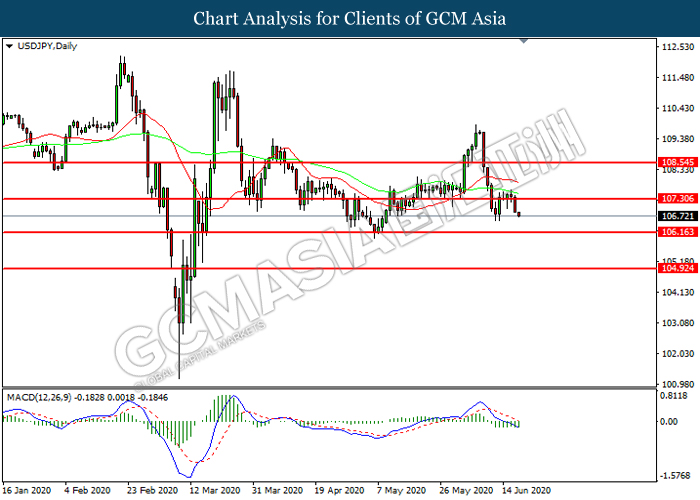The width and height of the screenshot is (700, 500).
Task: Click the 104.130 price axis value
Action: (678, 292)
